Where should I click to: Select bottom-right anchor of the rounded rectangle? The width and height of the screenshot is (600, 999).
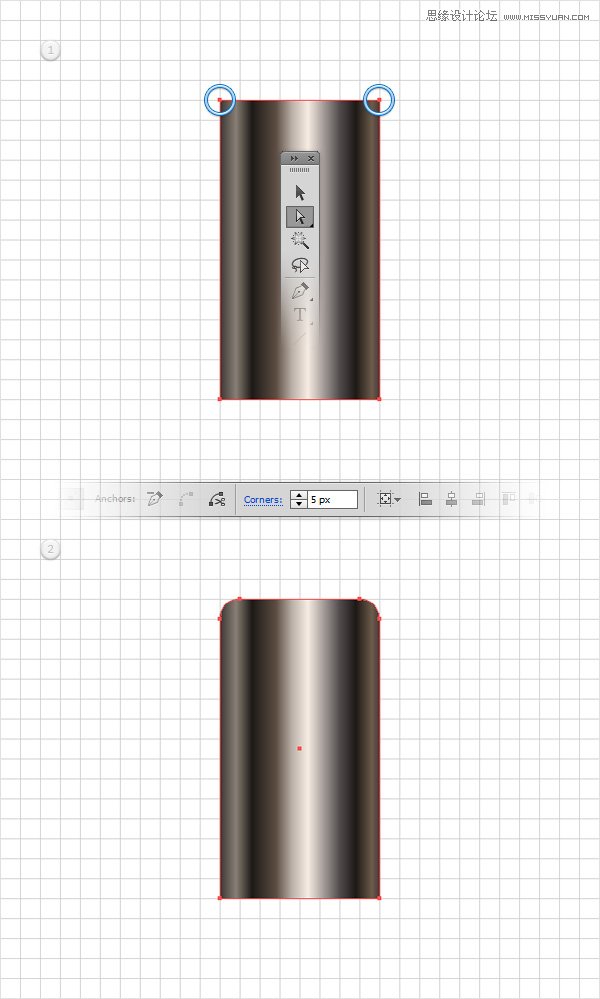point(379,898)
